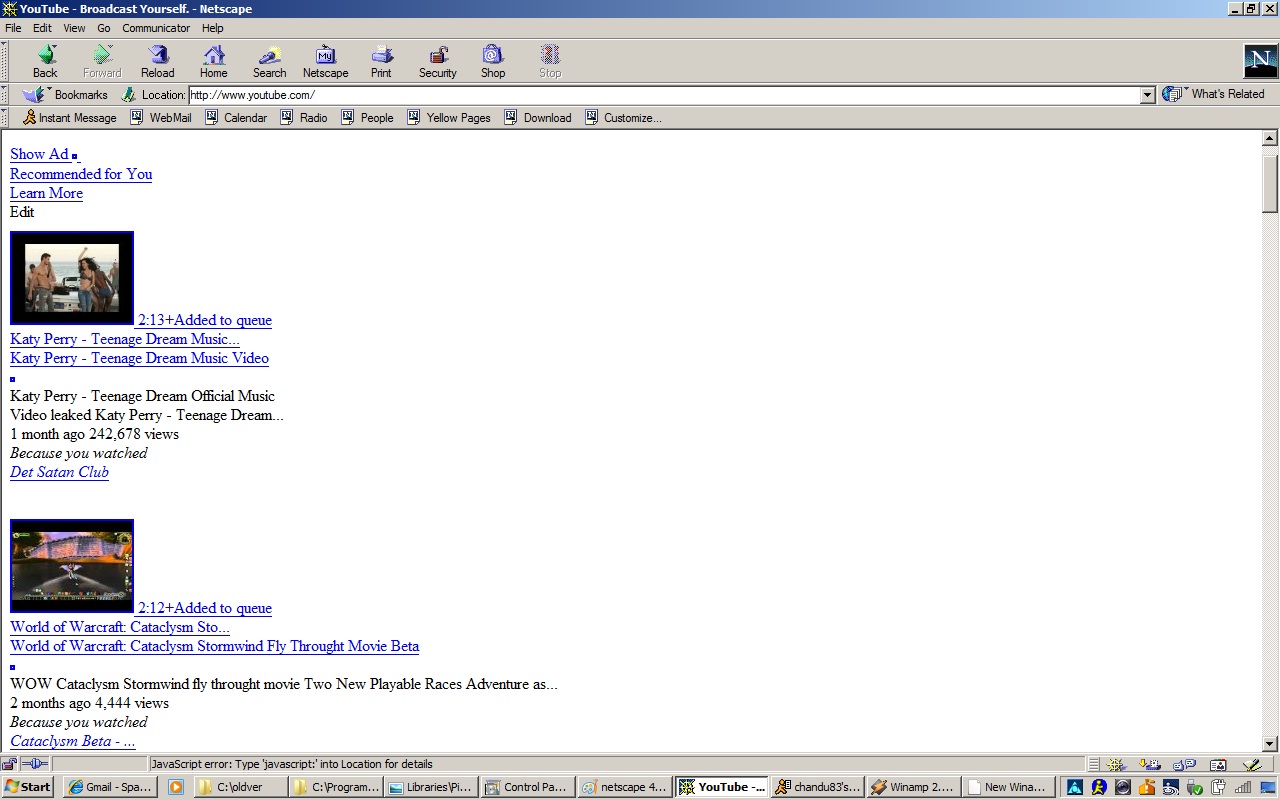Open the Calendar personal toolbar item
Viewport: 1280px width, 800px height.
click(x=236, y=118)
